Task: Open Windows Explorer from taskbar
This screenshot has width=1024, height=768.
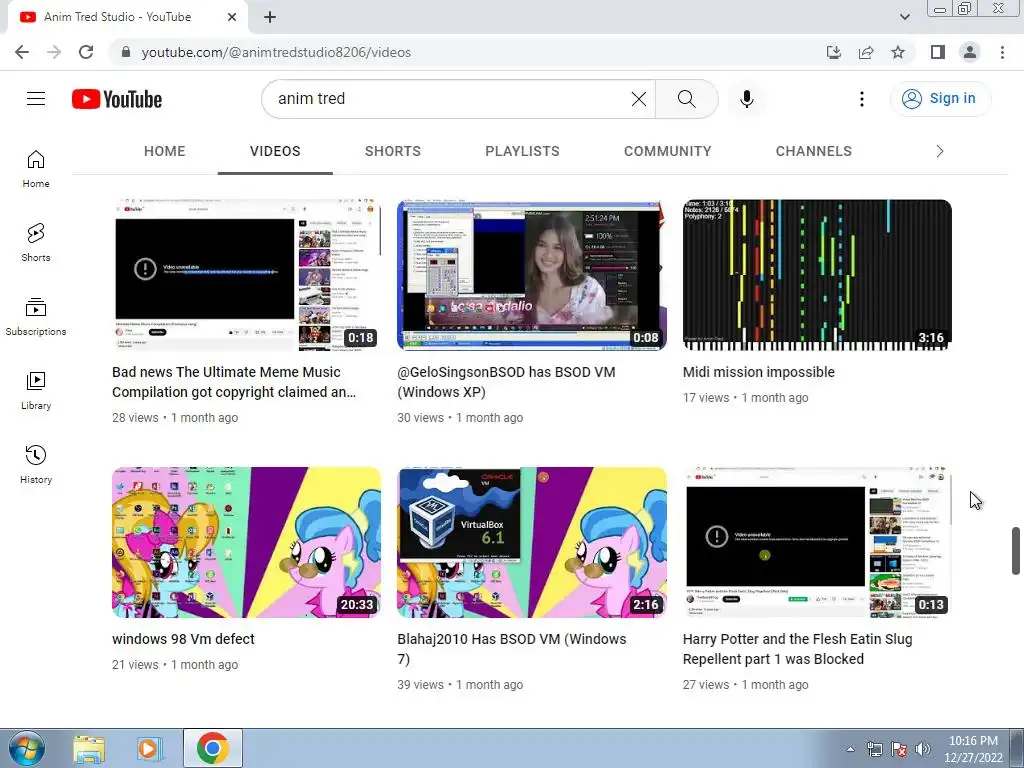Action: tap(89, 749)
